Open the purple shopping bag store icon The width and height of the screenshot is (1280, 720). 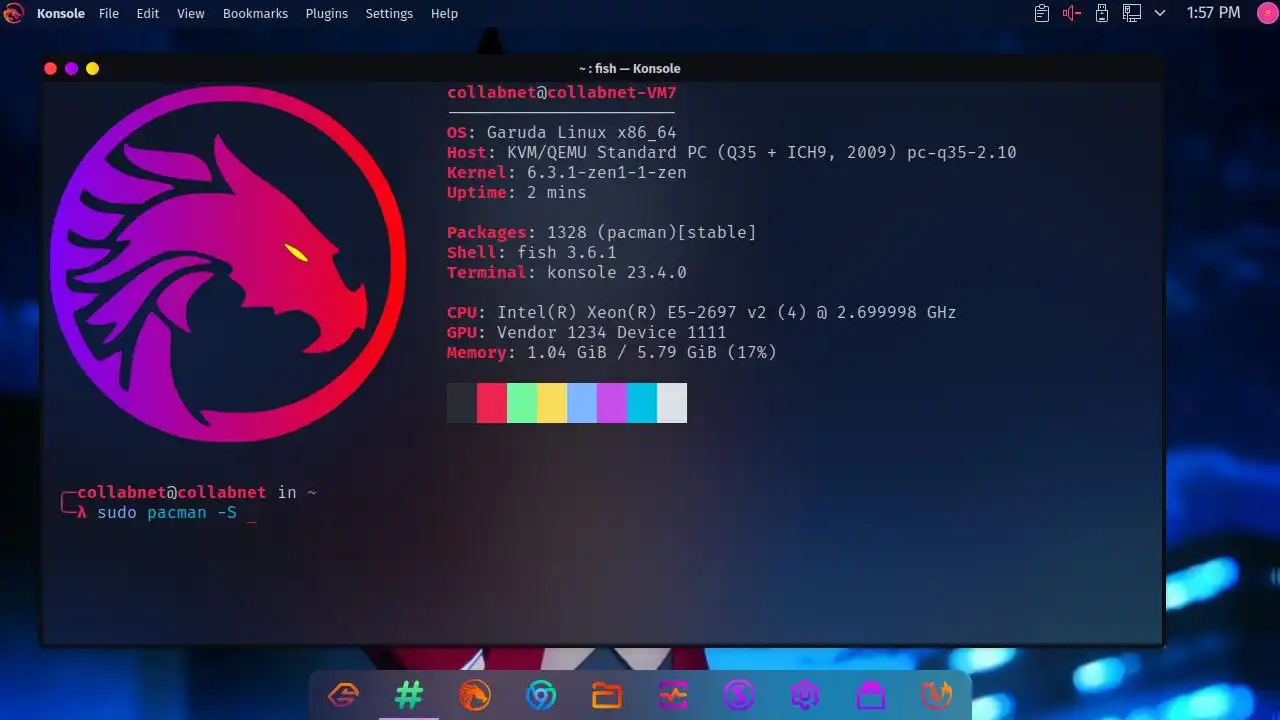871,694
